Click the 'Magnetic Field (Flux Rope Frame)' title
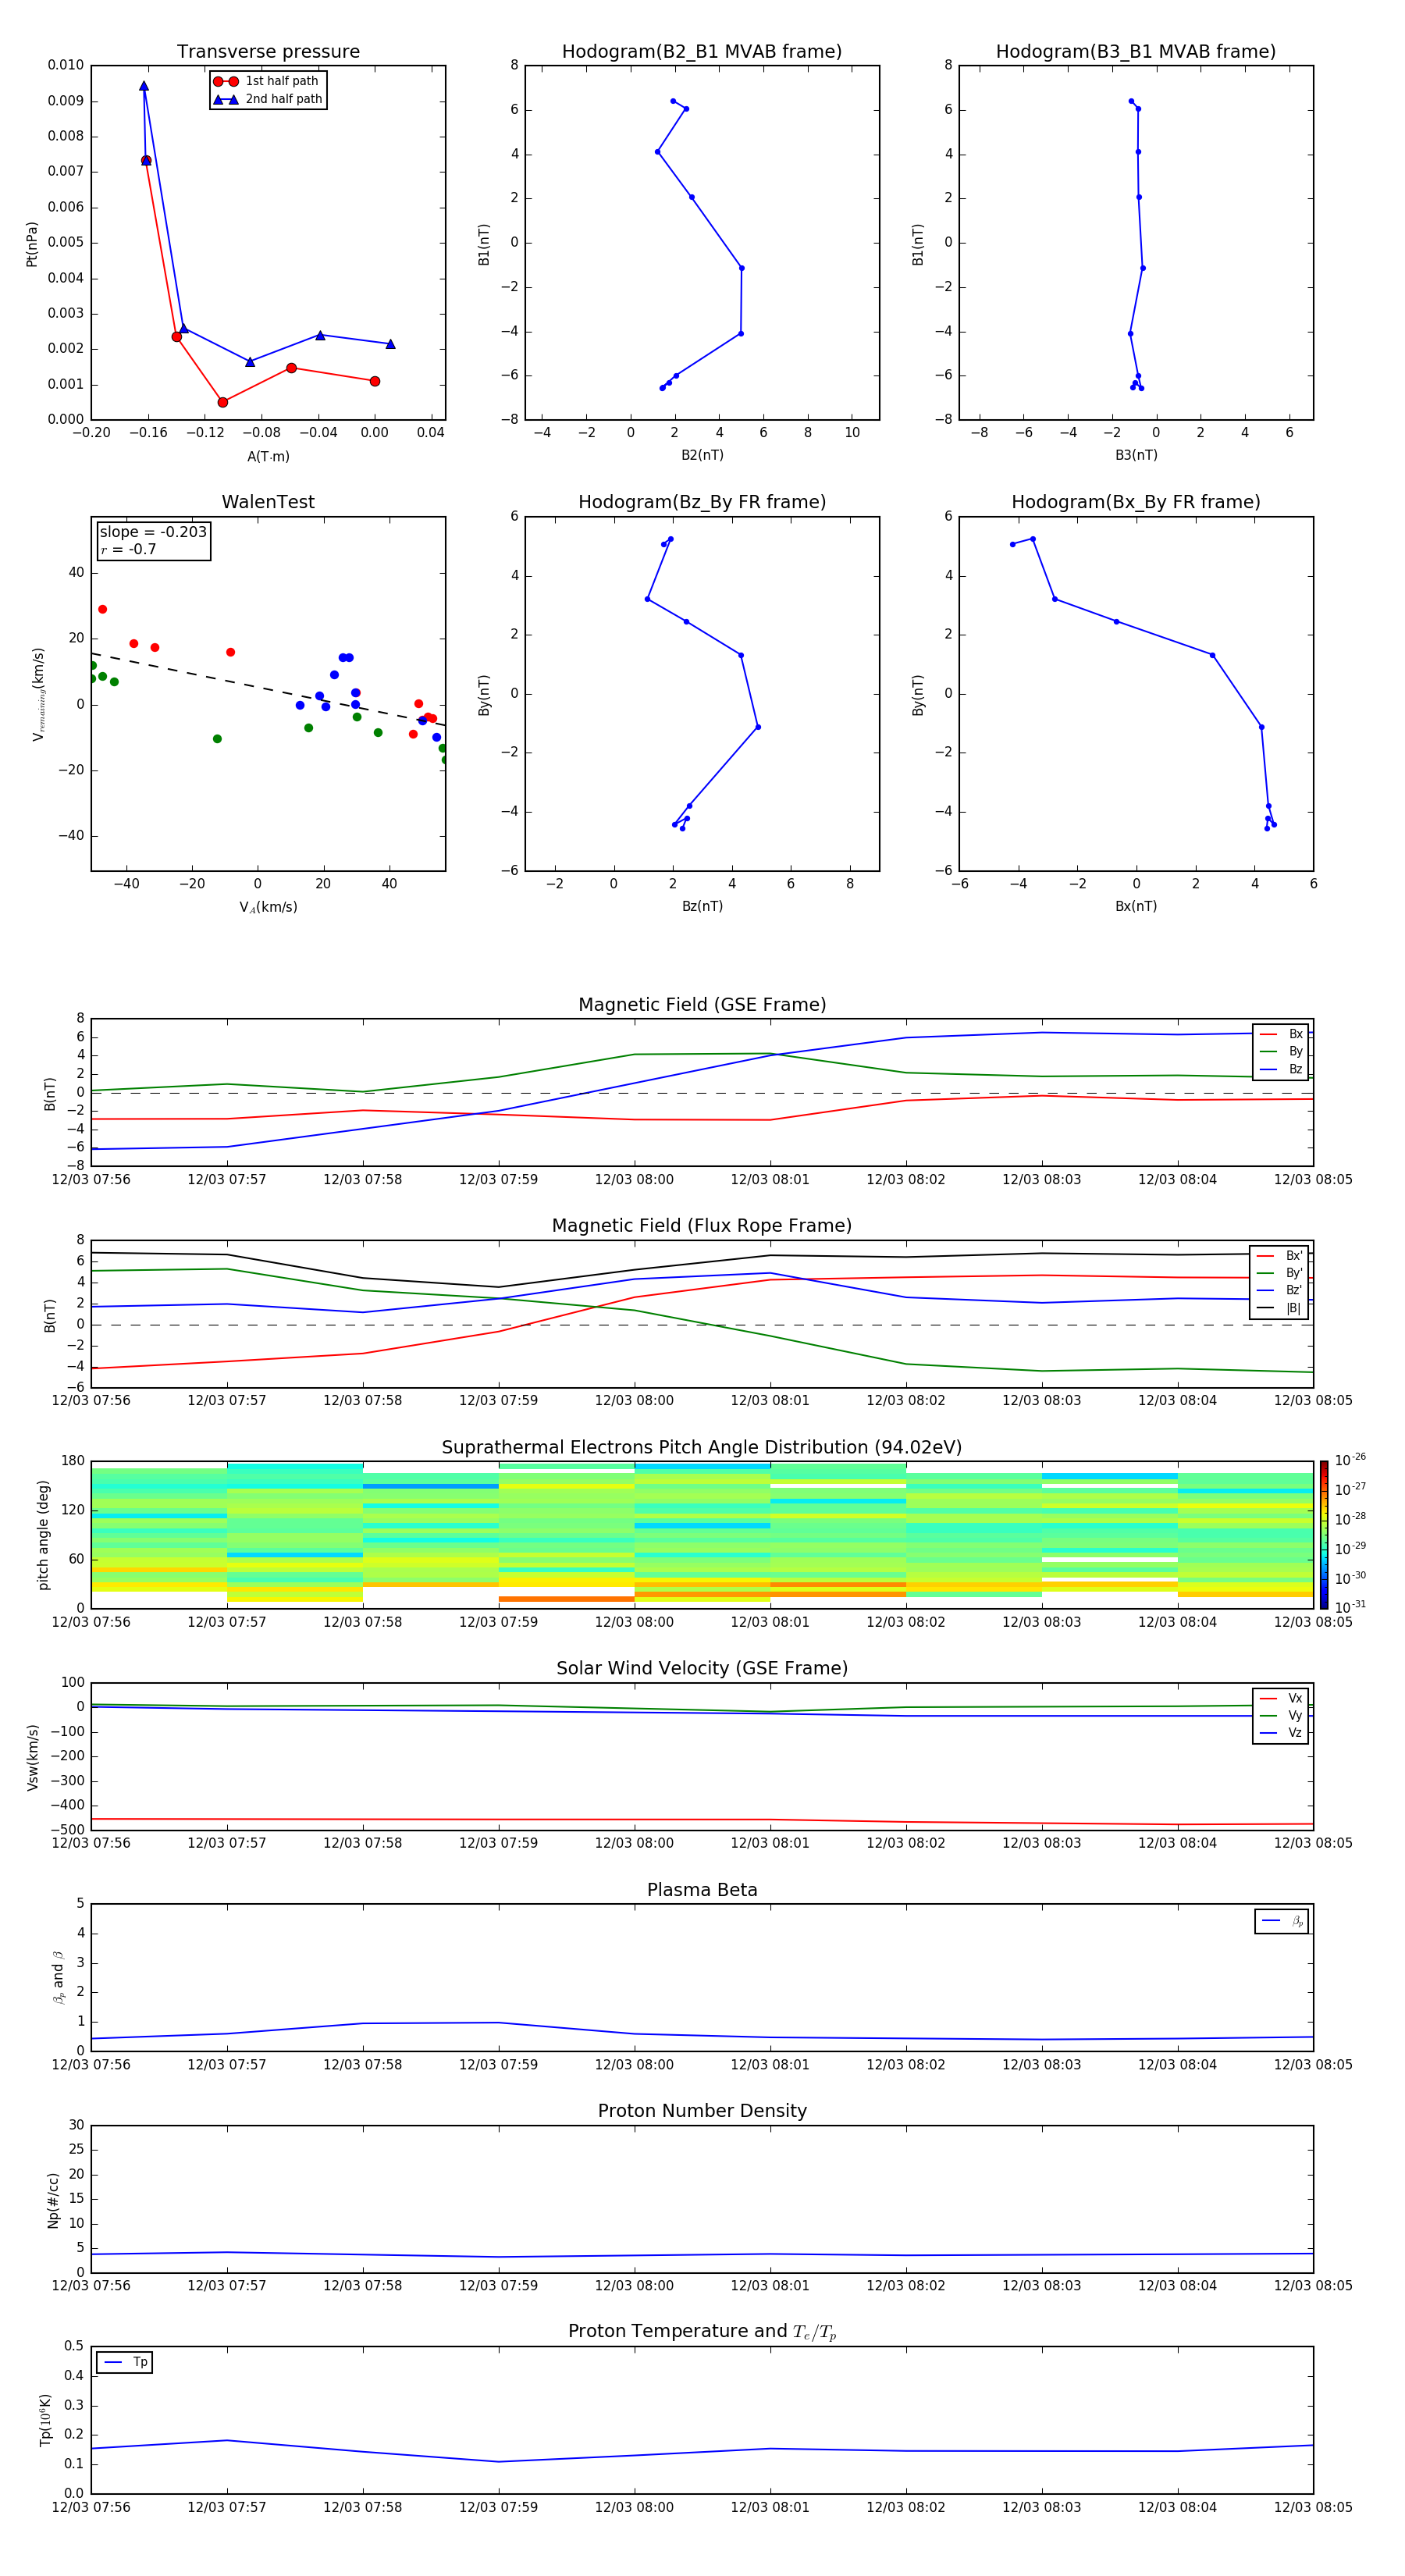 coord(702,1226)
